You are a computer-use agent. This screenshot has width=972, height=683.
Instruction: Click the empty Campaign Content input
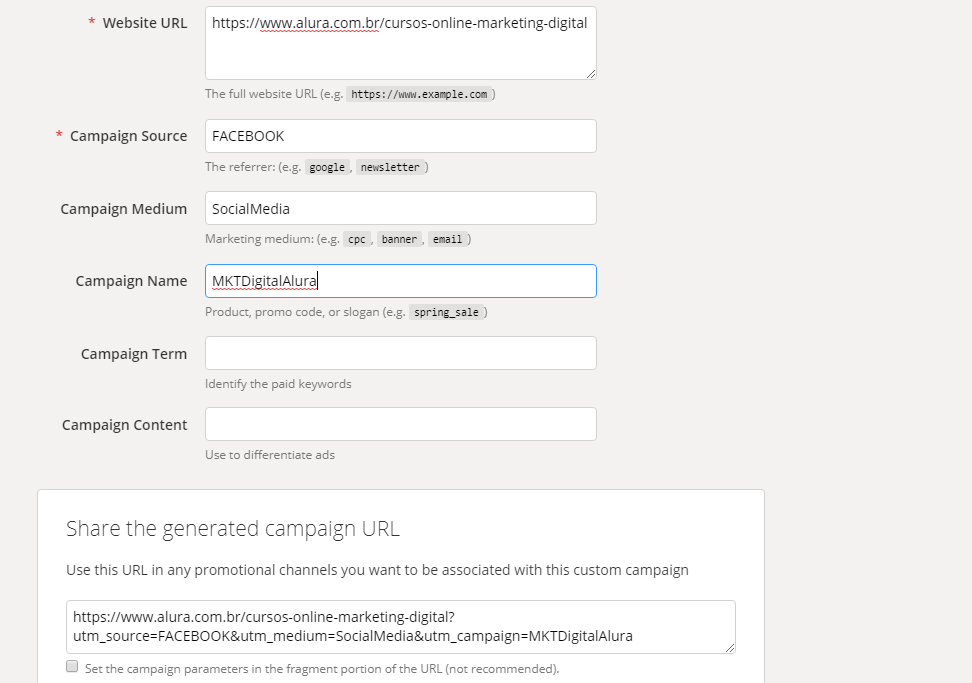tap(400, 424)
